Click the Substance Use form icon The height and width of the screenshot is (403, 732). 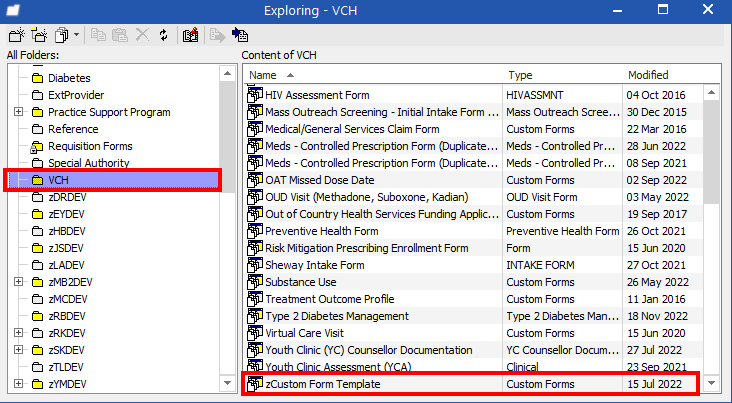pos(254,282)
